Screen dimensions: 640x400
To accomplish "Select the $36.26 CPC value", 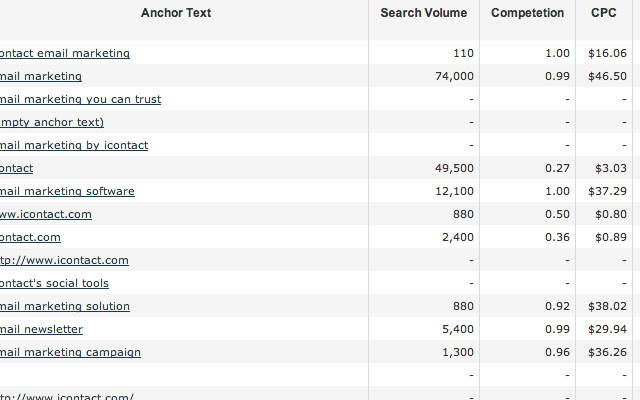I will [607, 352].
